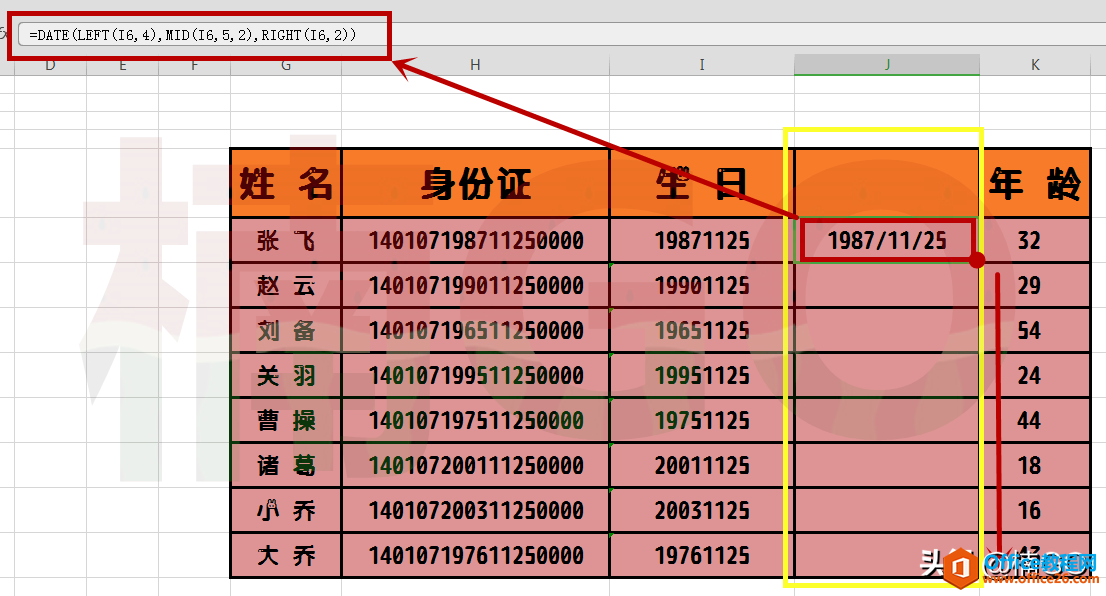
Task: Select name cell 刘 备
Action: (286, 330)
